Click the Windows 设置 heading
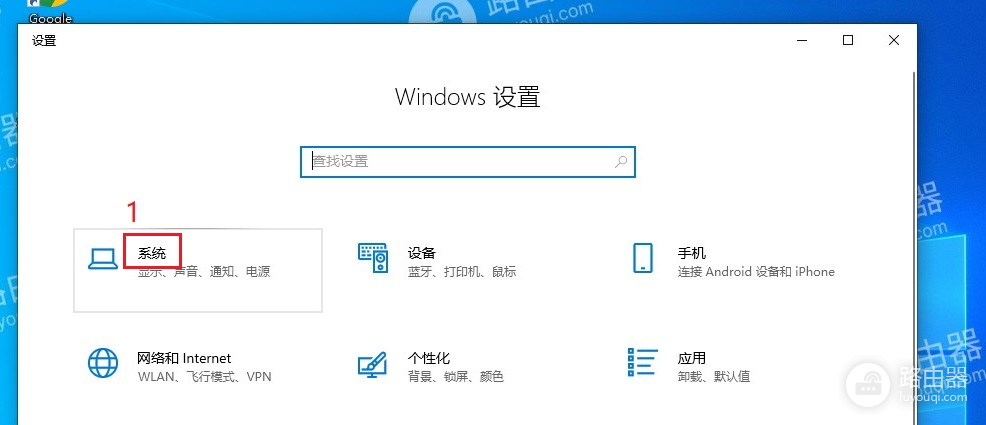986x425 pixels. tap(468, 97)
